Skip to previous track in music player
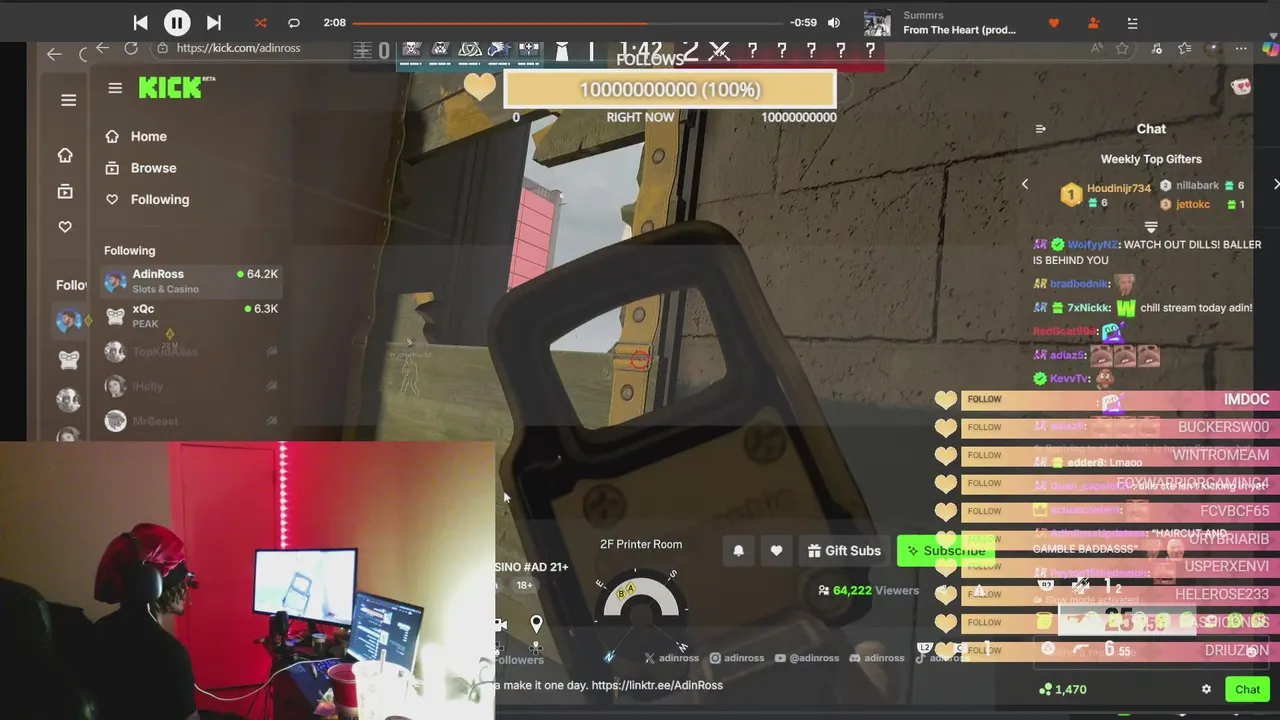Viewport: 1280px width, 720px height. click(140, 23)
